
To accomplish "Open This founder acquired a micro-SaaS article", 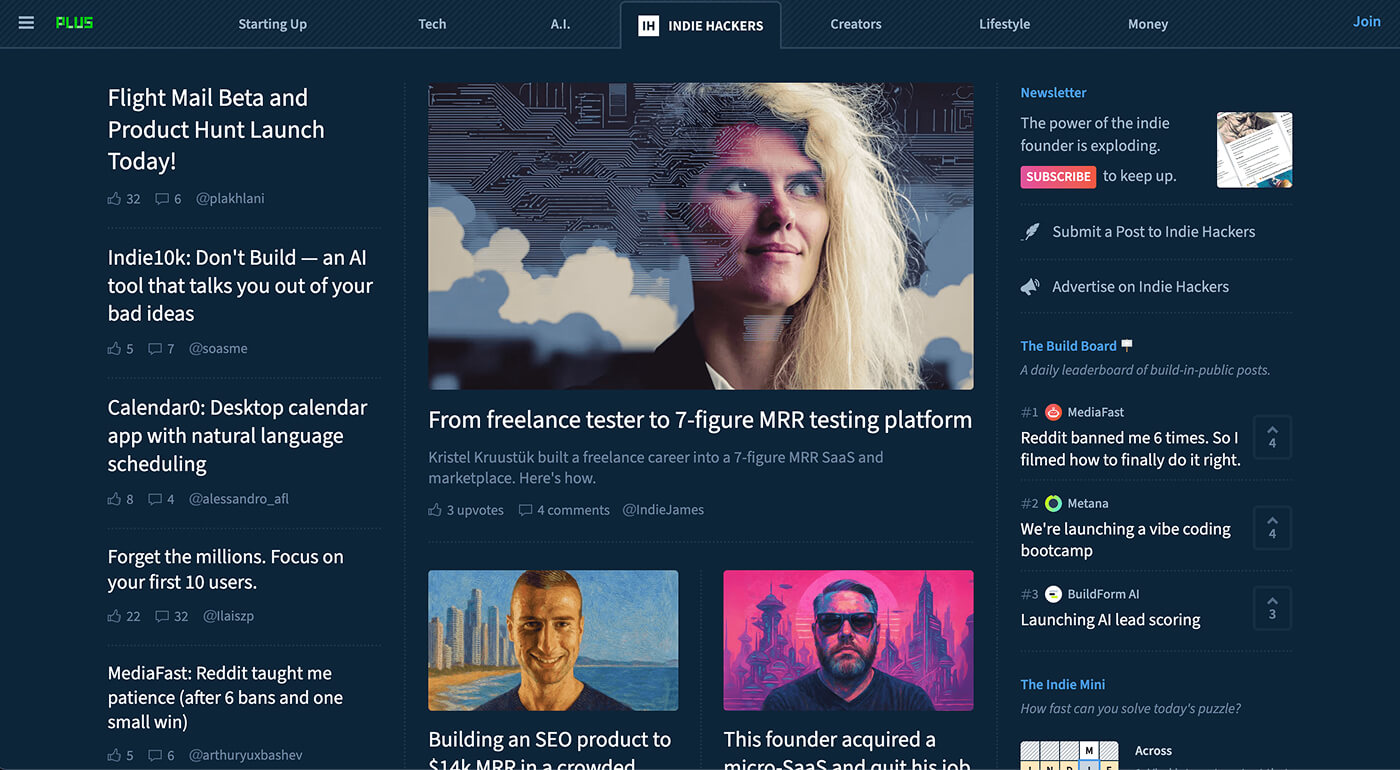I will tap(846, 752).
